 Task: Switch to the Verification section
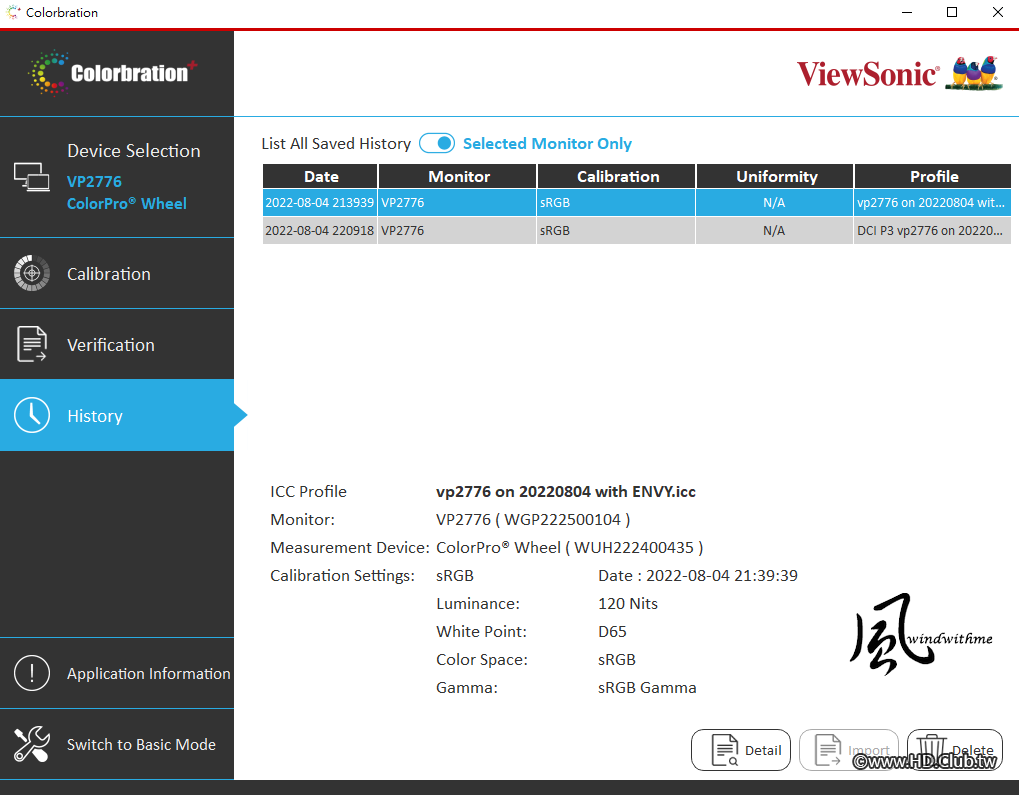[x=117, y=344]
